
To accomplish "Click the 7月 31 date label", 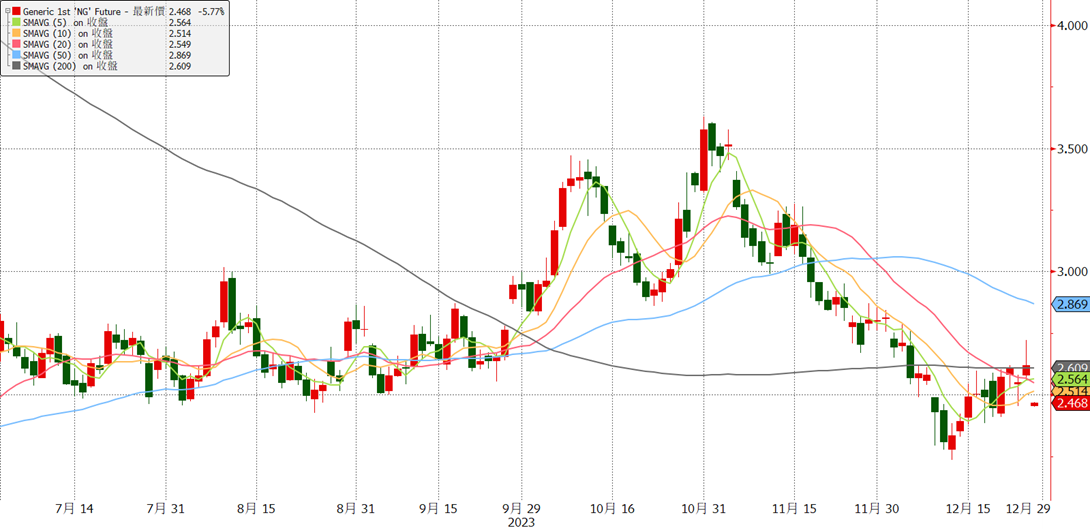I will coord(166,509).
